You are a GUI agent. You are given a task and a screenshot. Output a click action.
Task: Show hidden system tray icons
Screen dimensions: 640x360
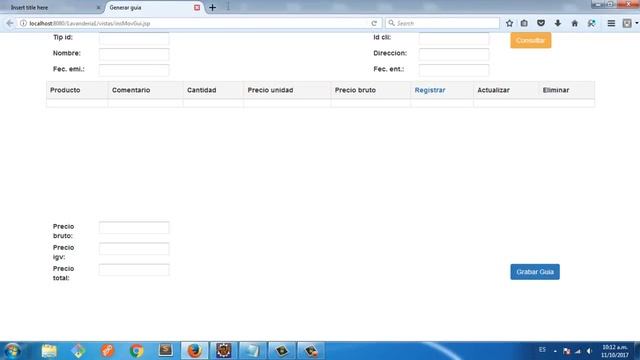tap(555, 351)
